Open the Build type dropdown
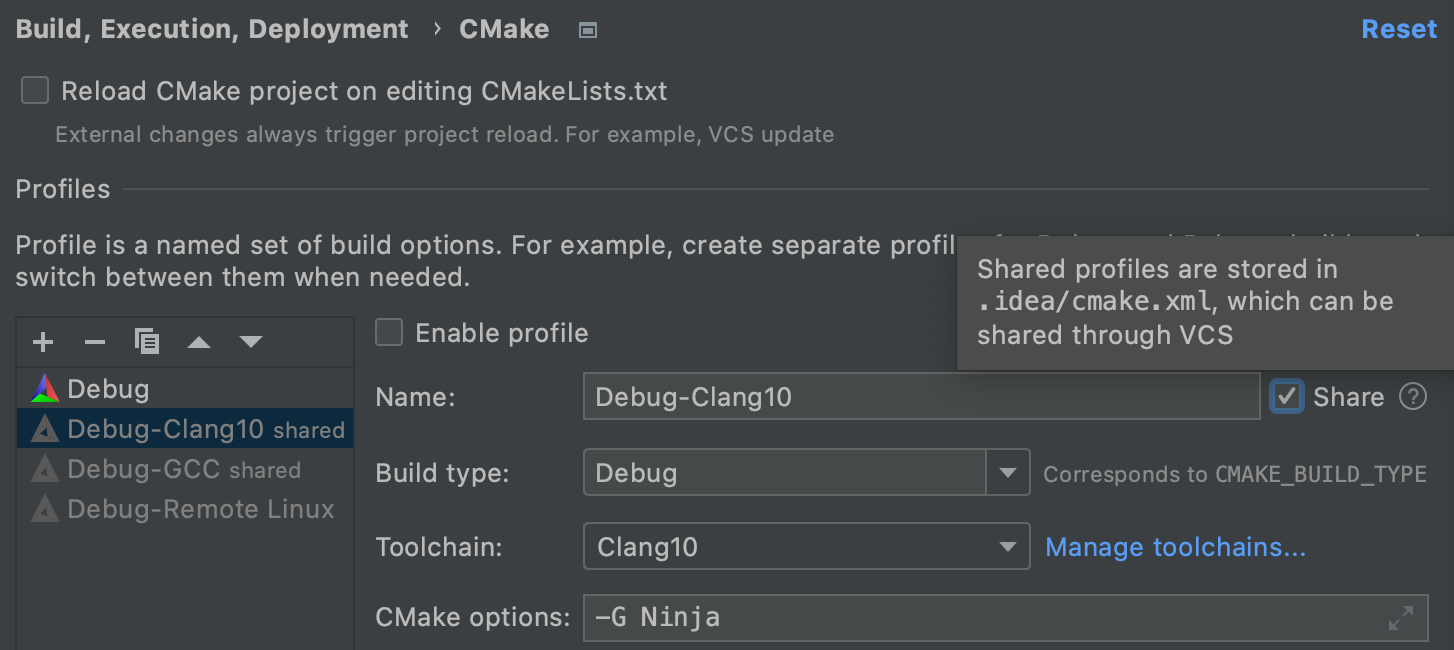 [1007, 473]
